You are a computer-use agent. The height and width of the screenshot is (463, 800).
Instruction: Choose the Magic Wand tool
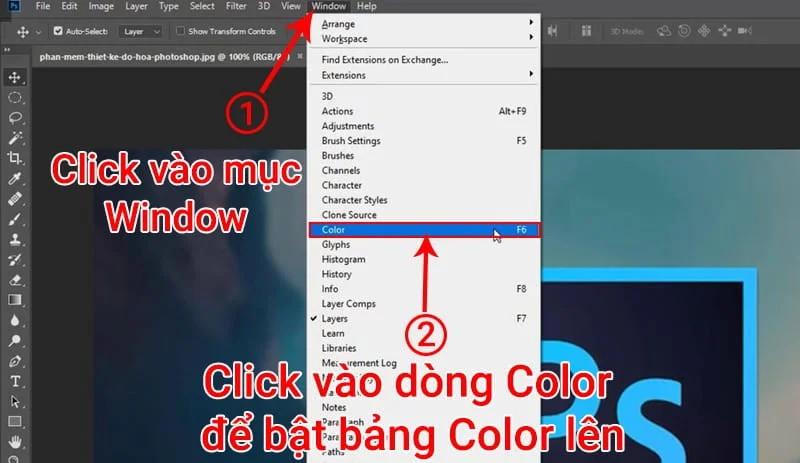pyautogui.click(x=15, y=138)
